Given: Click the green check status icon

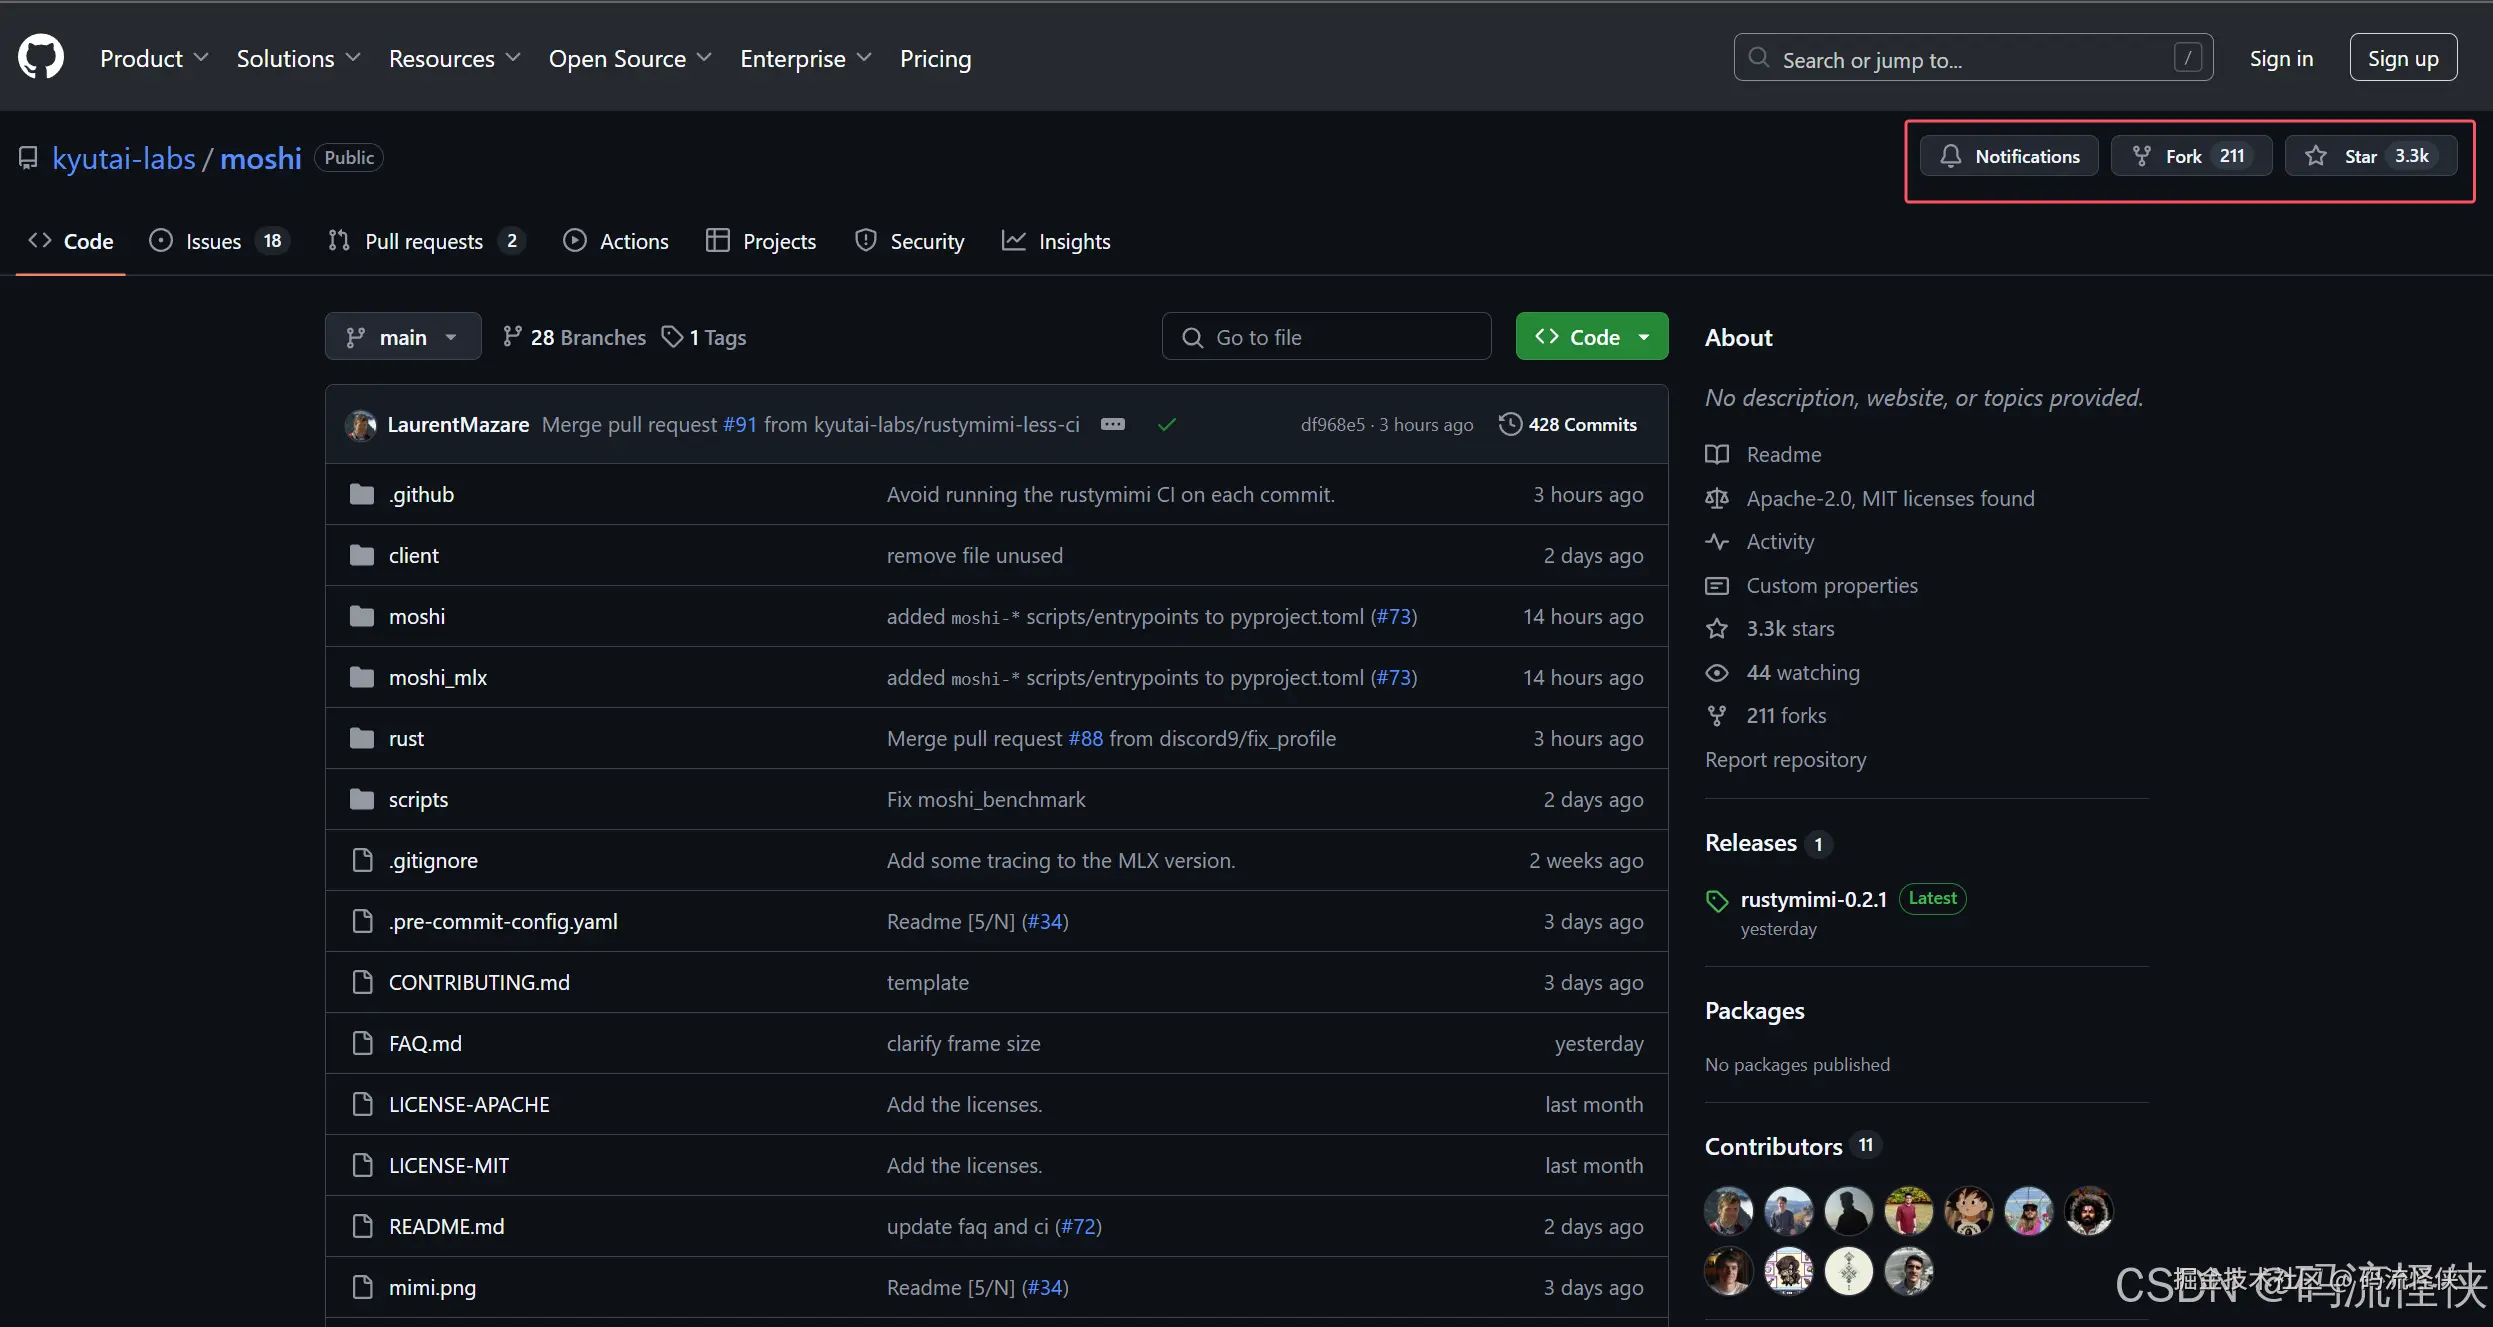Looking at the screenshot, I should tap(1166, 425).
